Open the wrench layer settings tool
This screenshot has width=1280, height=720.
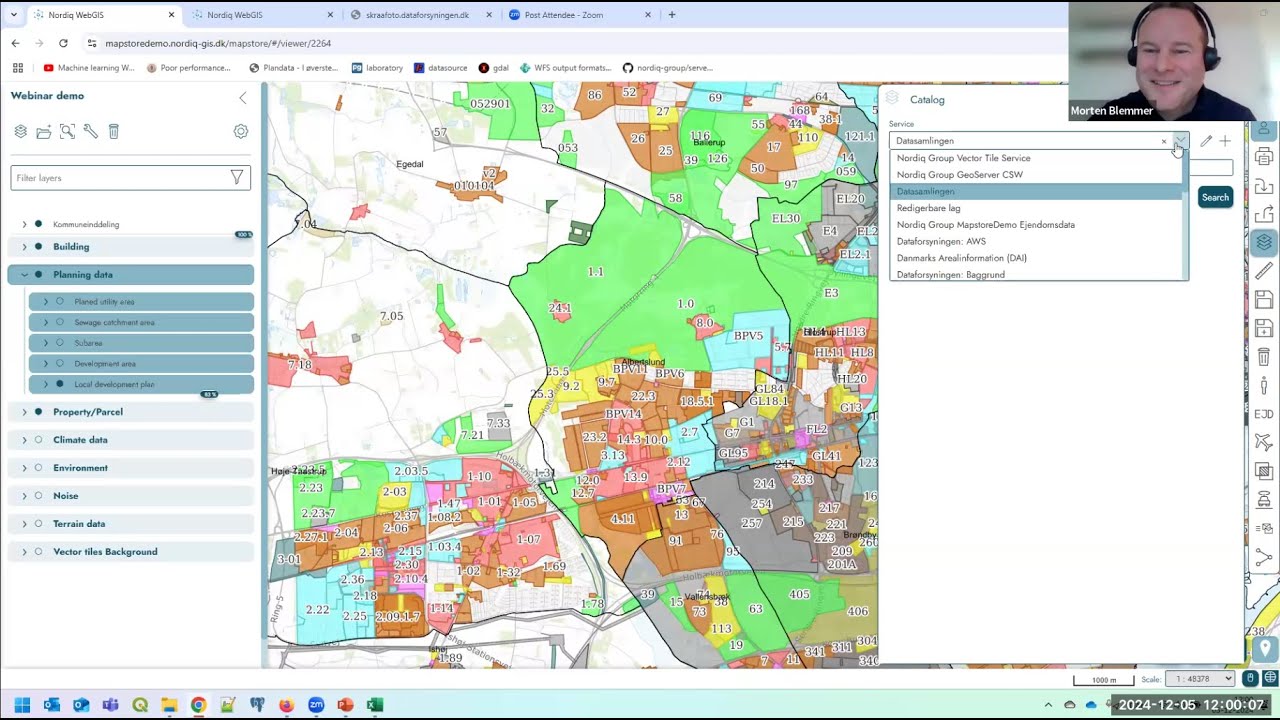(90, 131)
